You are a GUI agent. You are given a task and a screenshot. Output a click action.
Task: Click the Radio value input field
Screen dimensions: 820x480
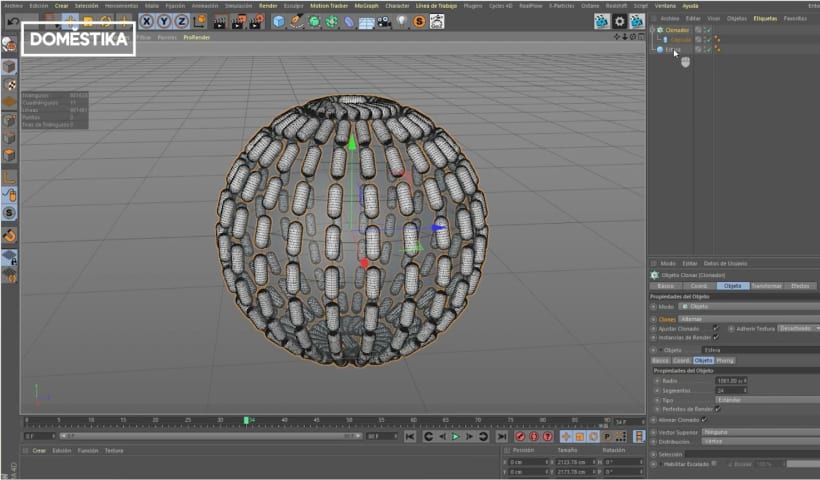pyautogui.click(x=729, y=381)
